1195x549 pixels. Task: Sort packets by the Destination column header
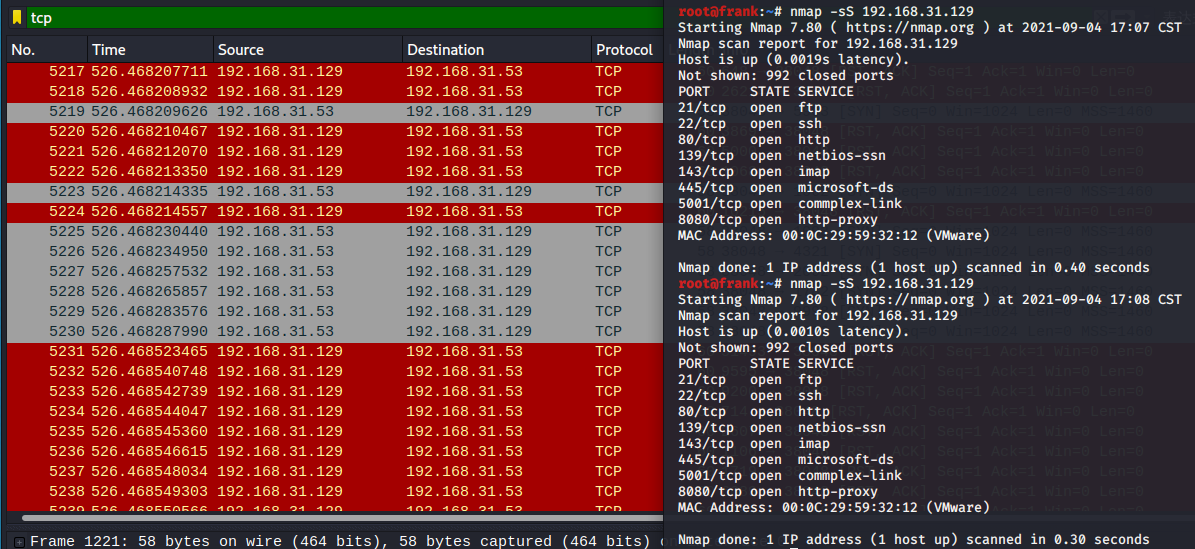[497, 50]
